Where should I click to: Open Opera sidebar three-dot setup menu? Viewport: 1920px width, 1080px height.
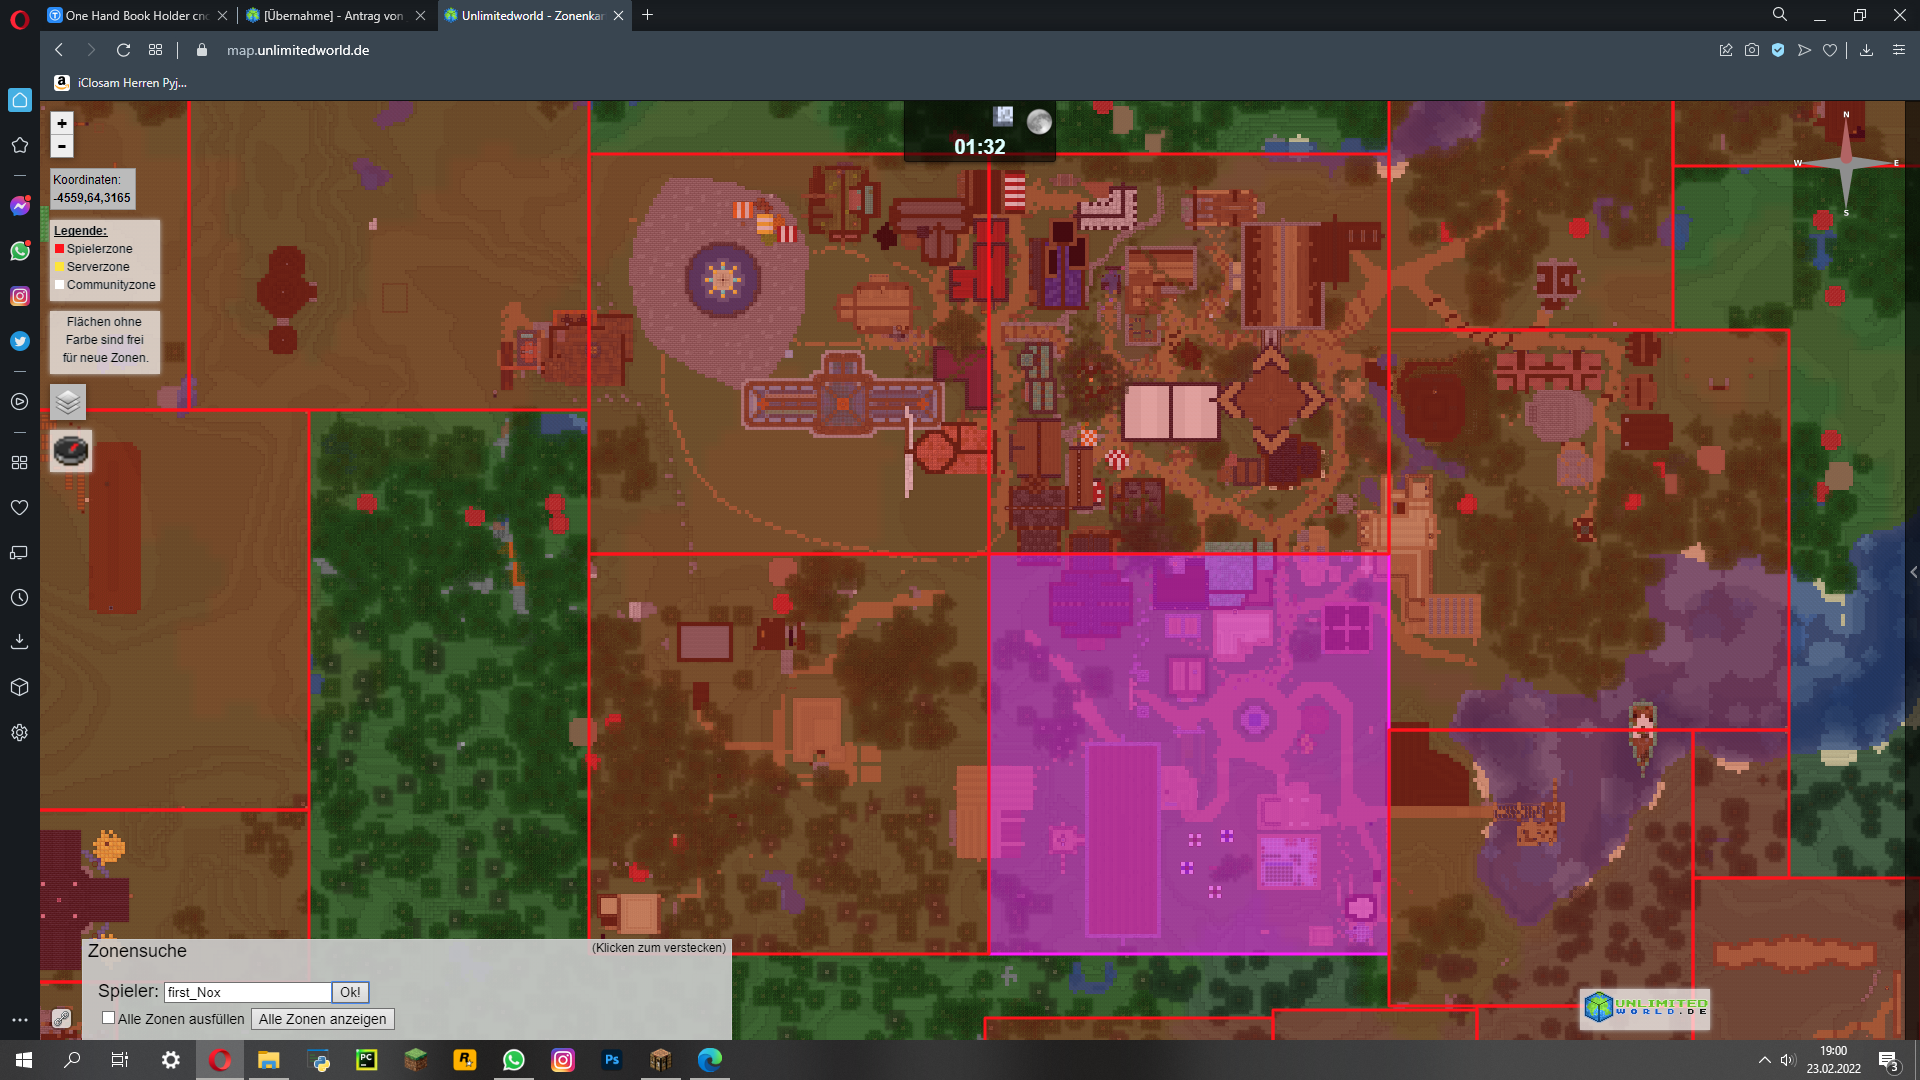19,1020
